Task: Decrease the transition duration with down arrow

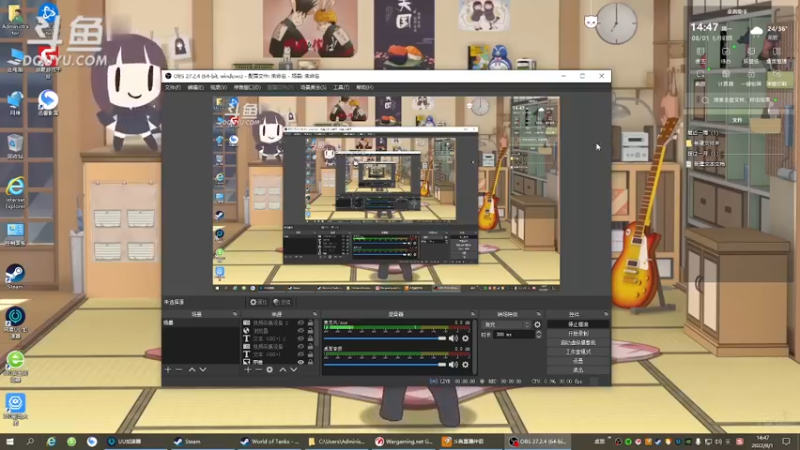Action: 538,337
